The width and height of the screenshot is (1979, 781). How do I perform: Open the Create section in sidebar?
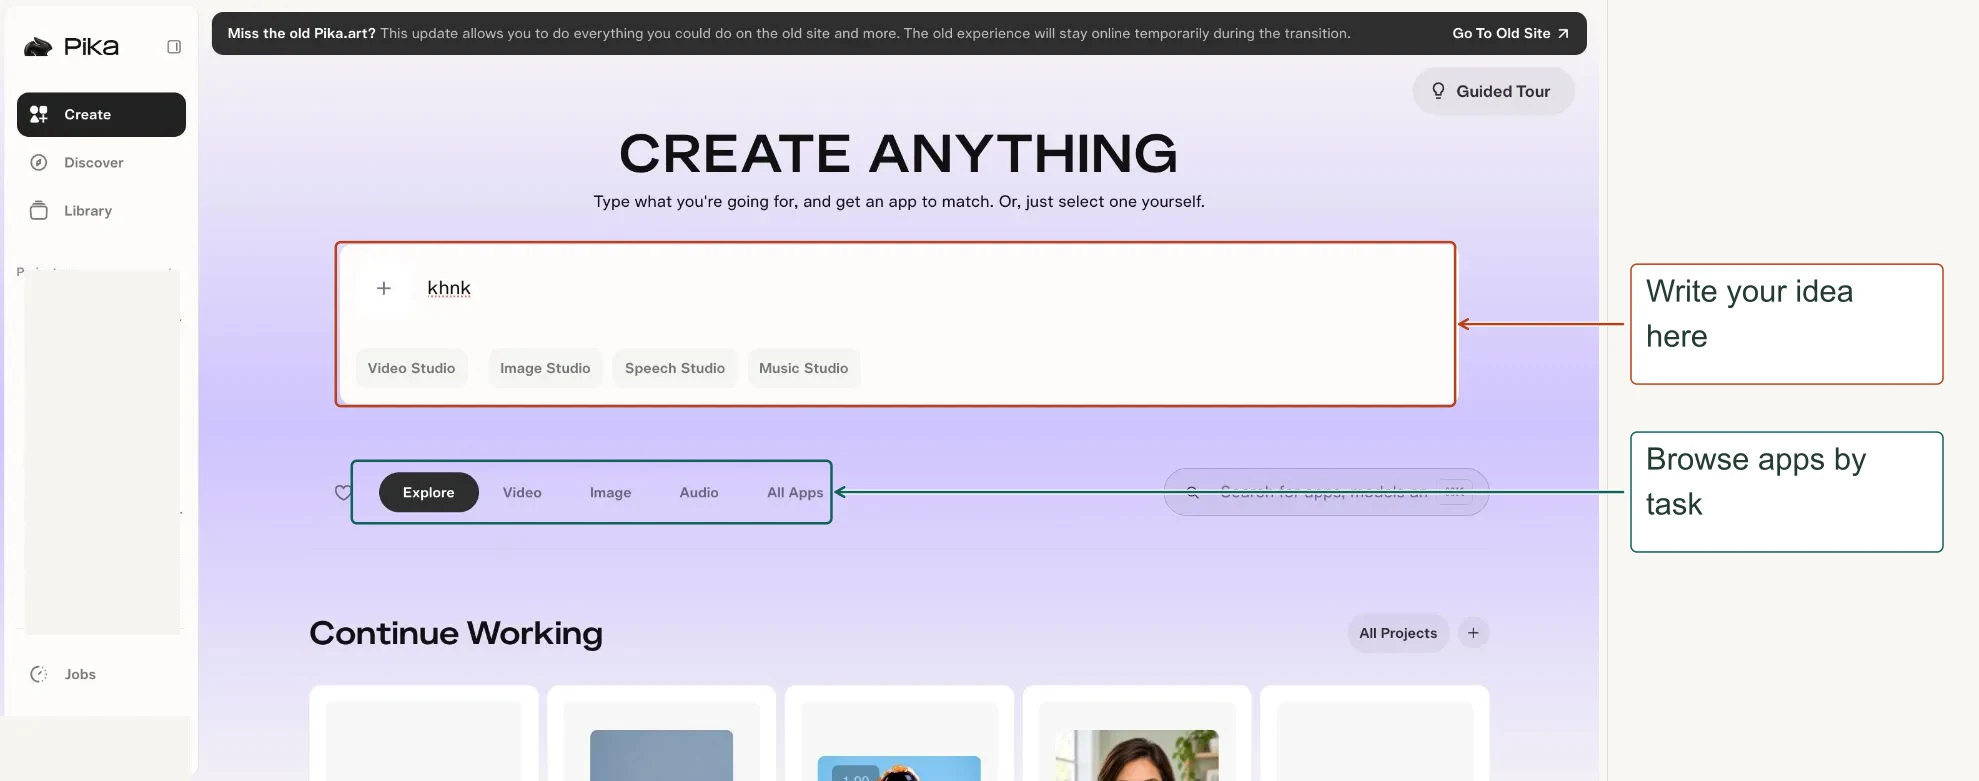(x=101, y=115)
